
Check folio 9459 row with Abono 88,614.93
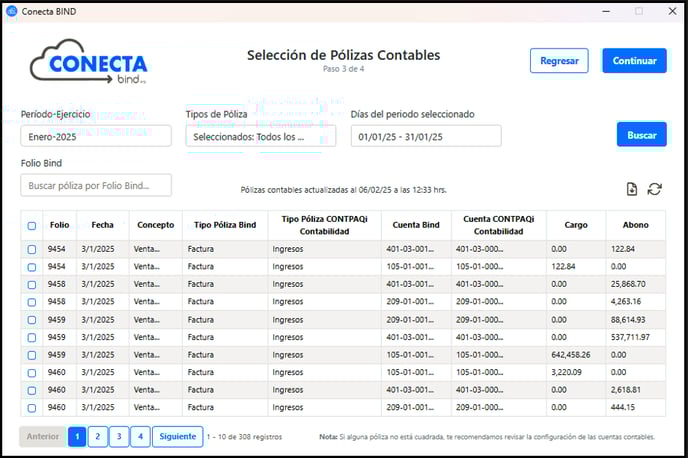(32, 320)
